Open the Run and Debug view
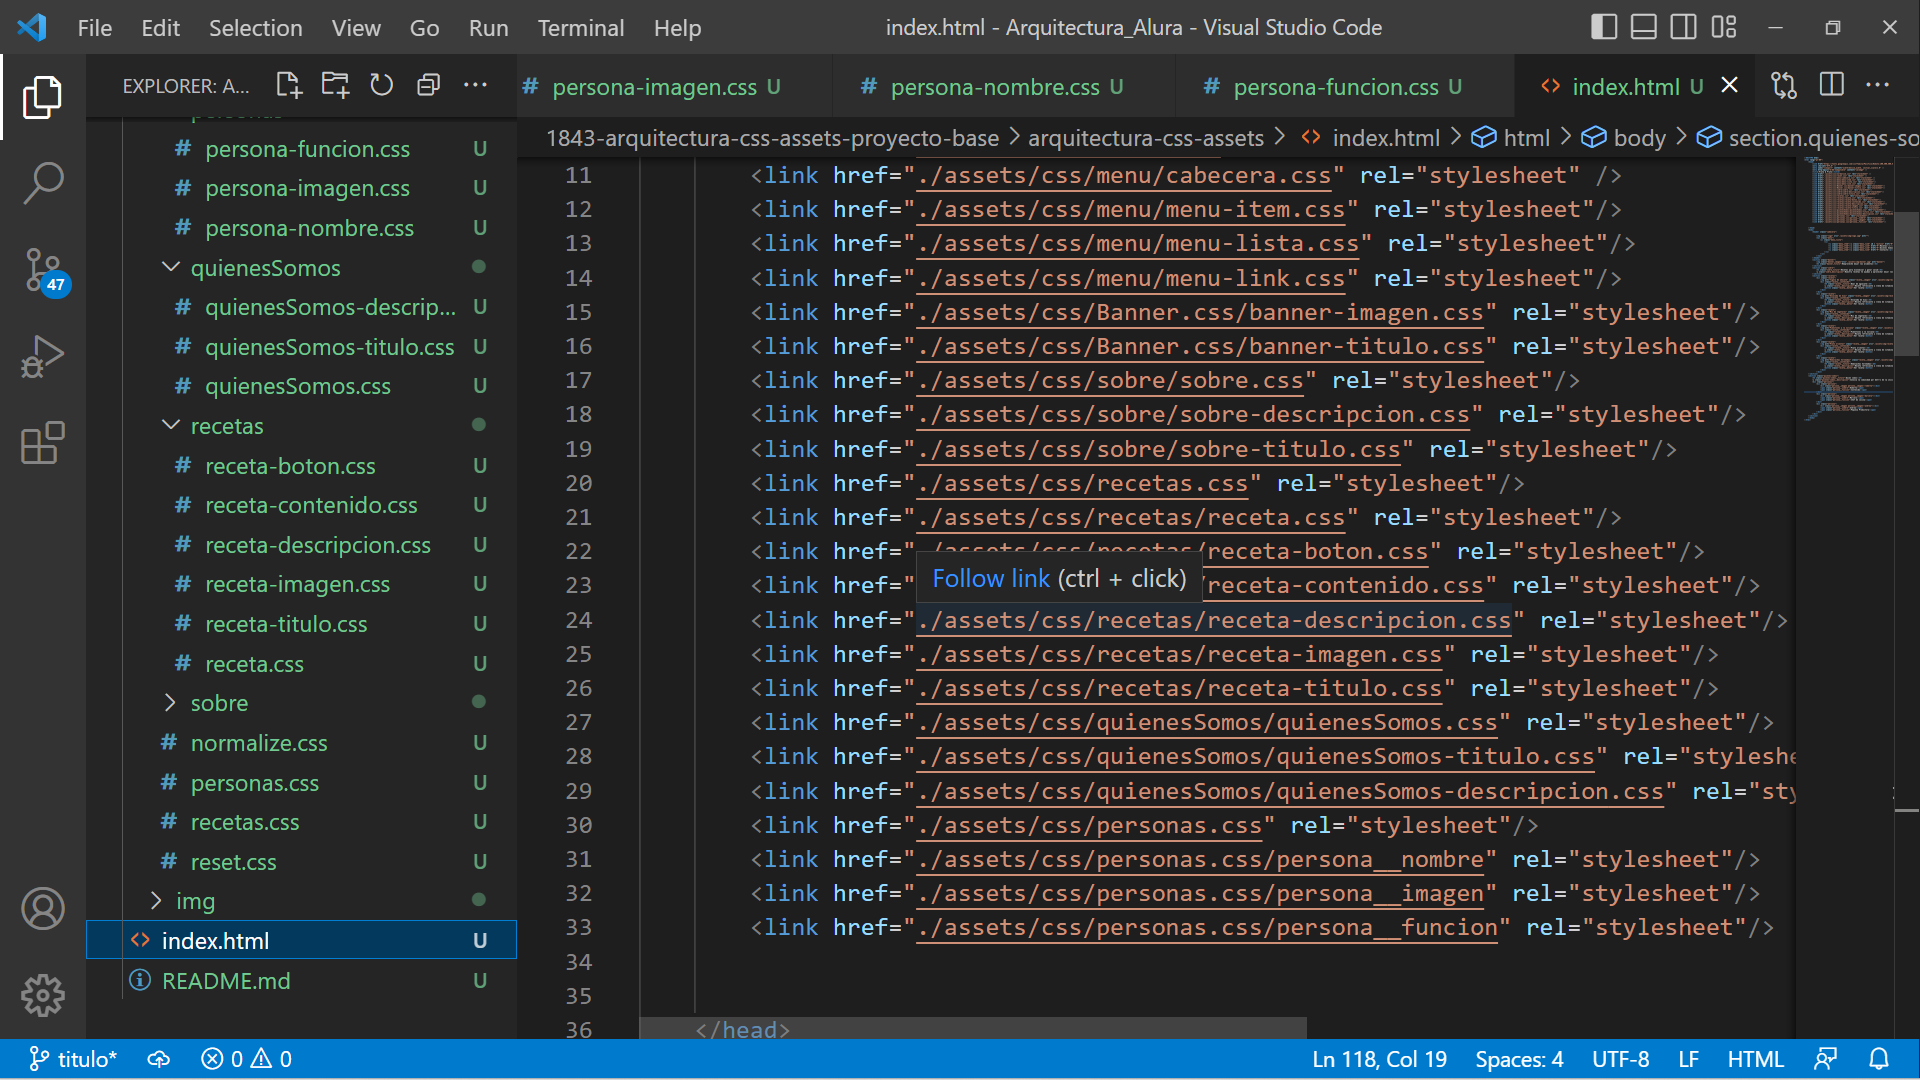Screen dimensions: 1920x1080 [42, 357]
